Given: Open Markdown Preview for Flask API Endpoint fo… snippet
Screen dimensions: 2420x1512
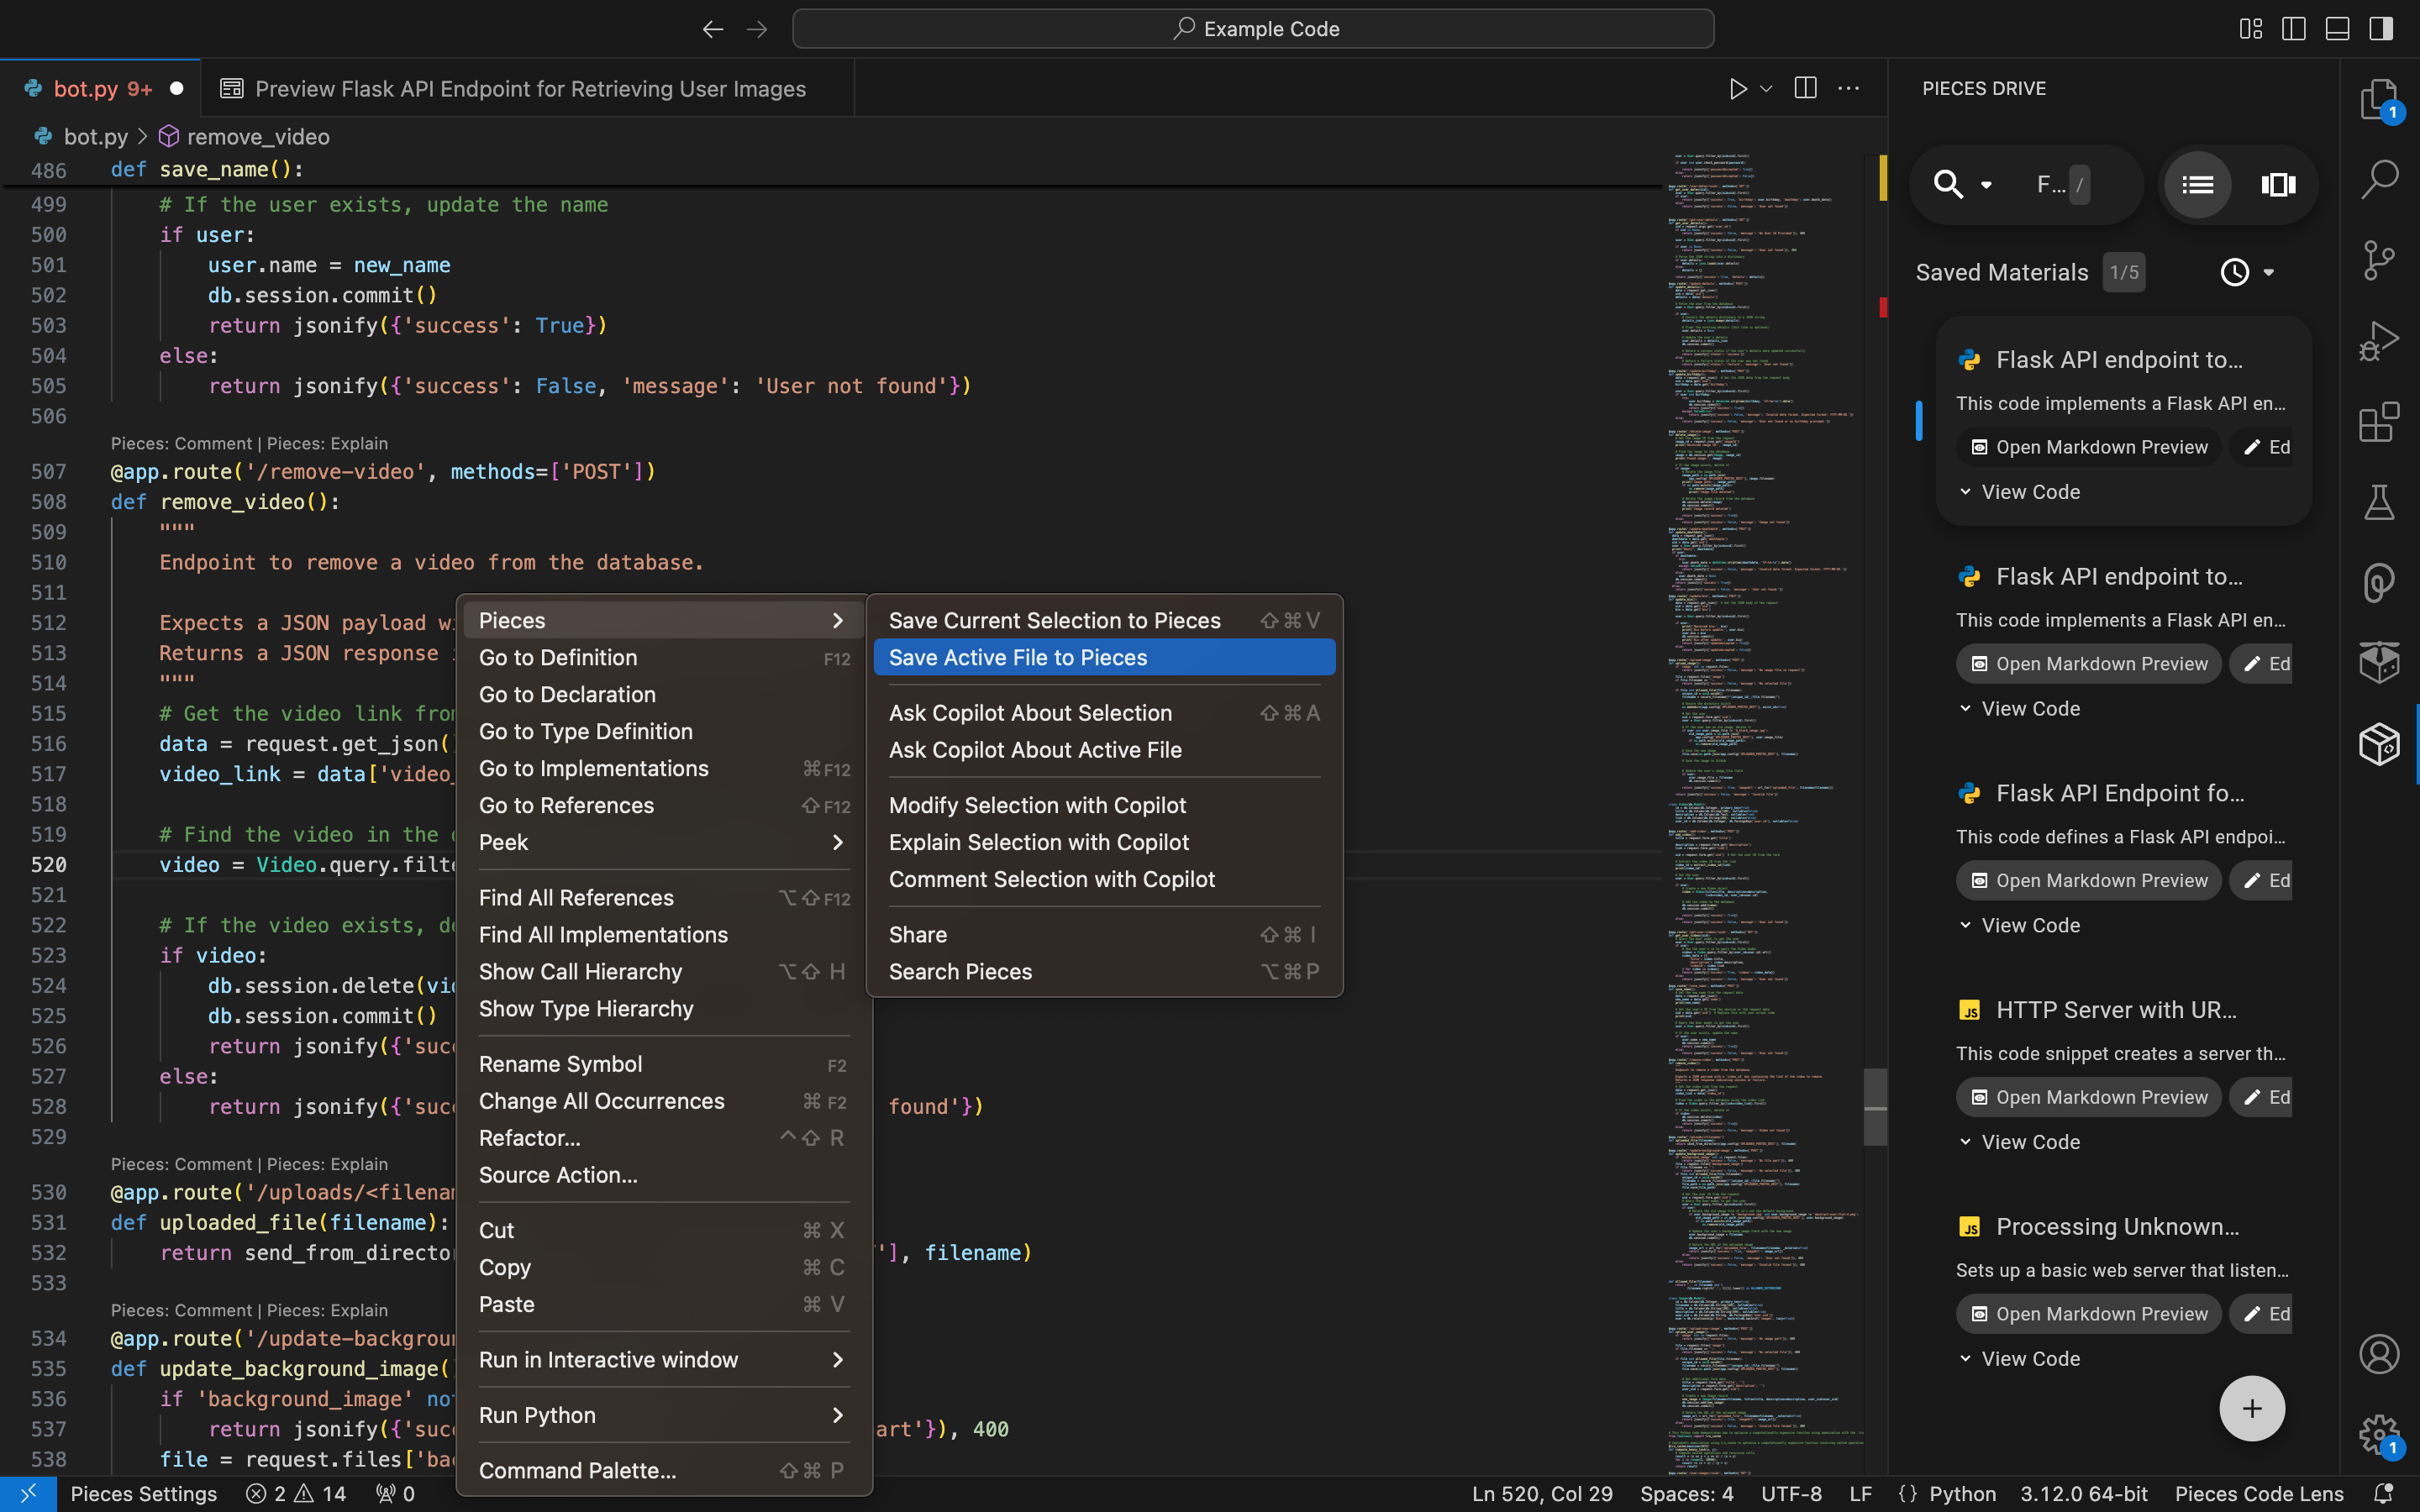Looking at the screenshot, I should pyautogui.click(x=2088, y=881).
